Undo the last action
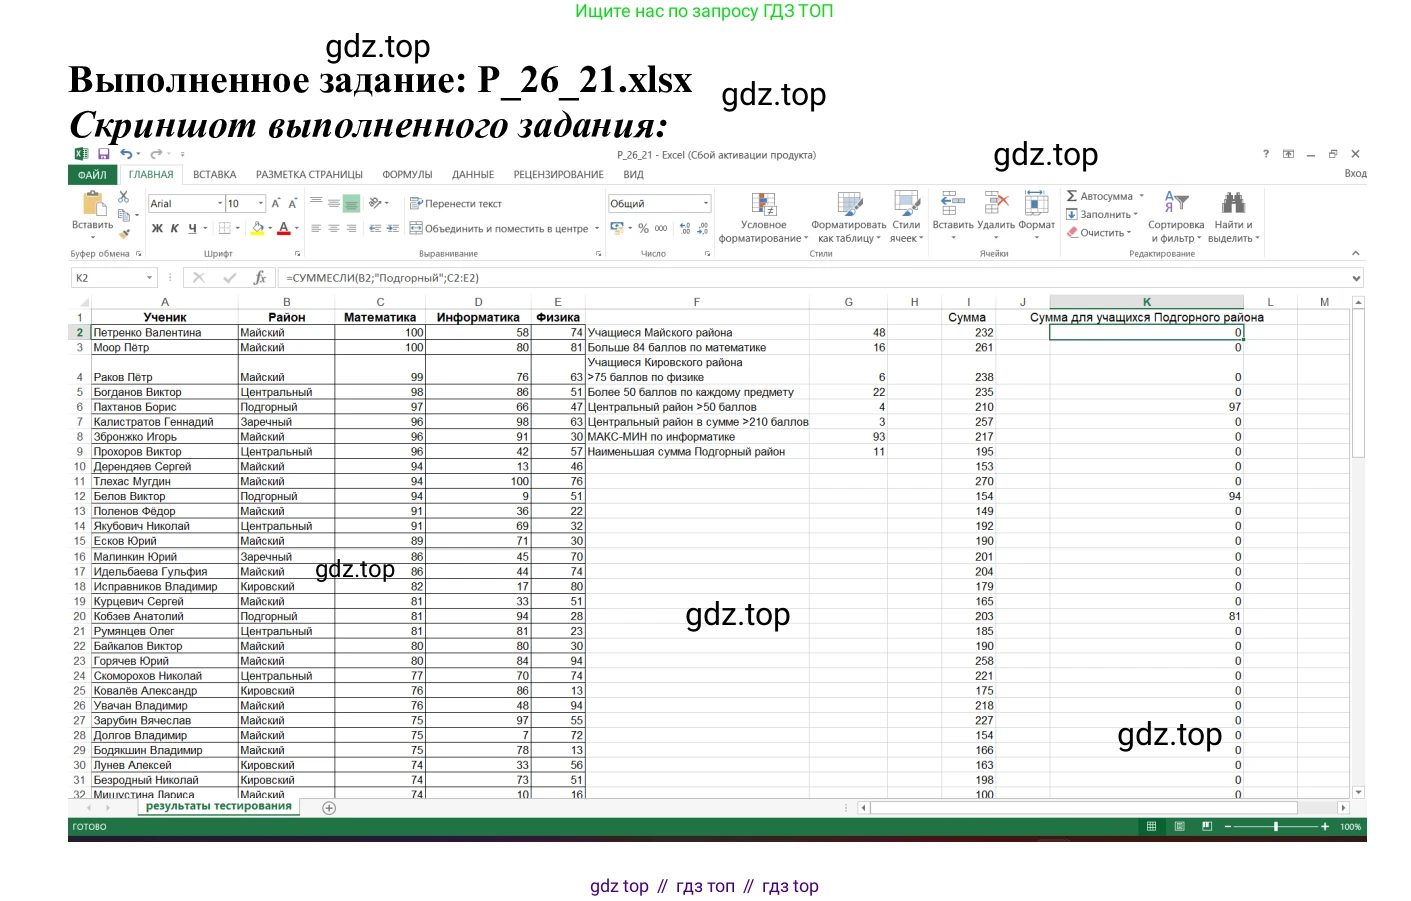Viewport: 1411px width, 901px height. [126, 154]
